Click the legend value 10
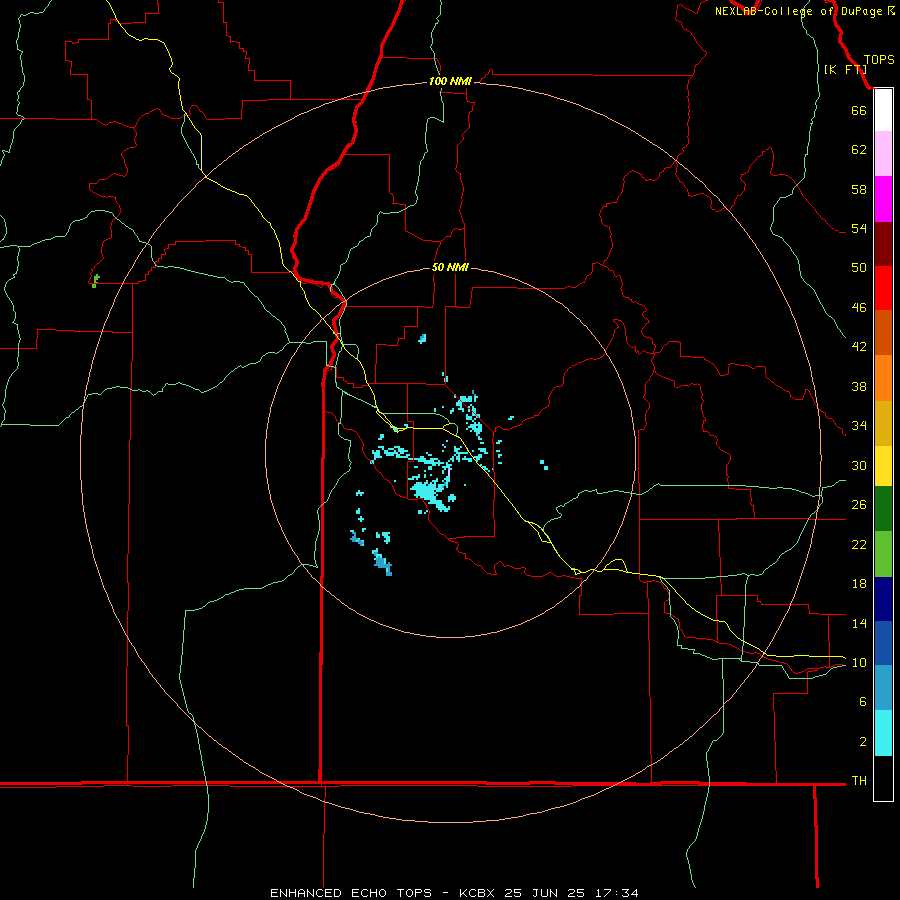 click(859, 662)
